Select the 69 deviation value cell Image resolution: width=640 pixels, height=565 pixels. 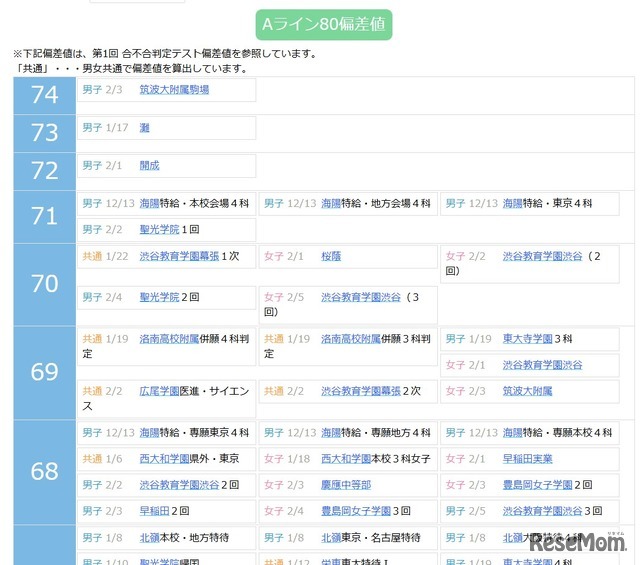tap(44, 372)
